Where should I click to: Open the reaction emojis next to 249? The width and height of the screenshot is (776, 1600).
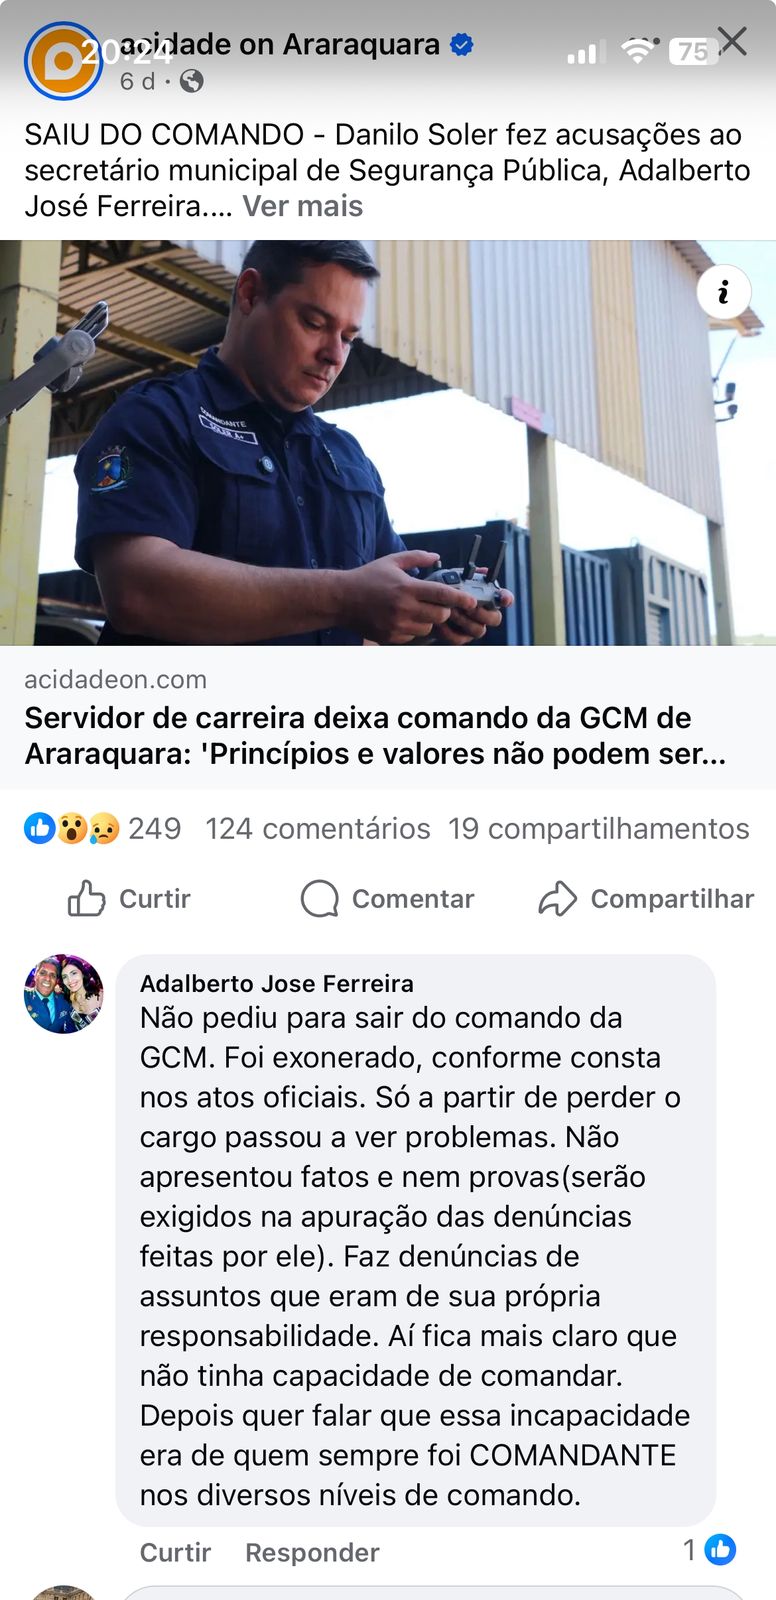pos(71,828)
